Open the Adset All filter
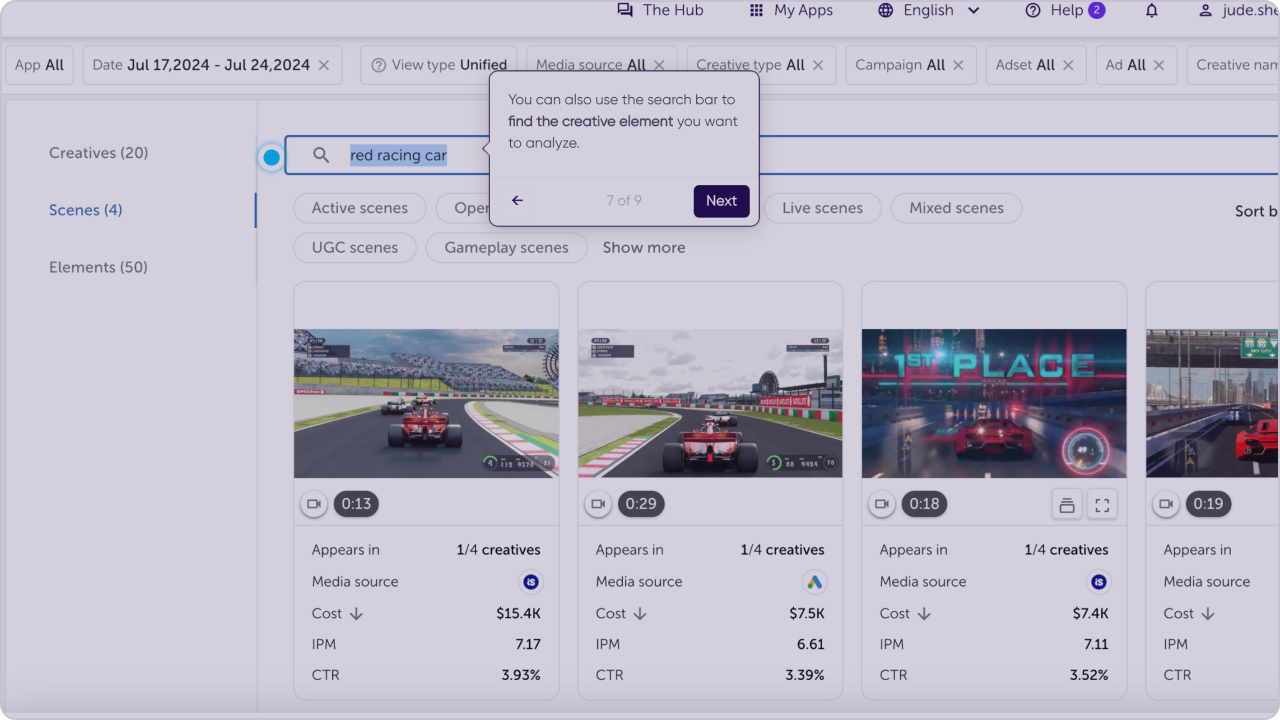The height and width of the screenshot is (720, 1280). pyautogui.click(x=1036, y=65)
